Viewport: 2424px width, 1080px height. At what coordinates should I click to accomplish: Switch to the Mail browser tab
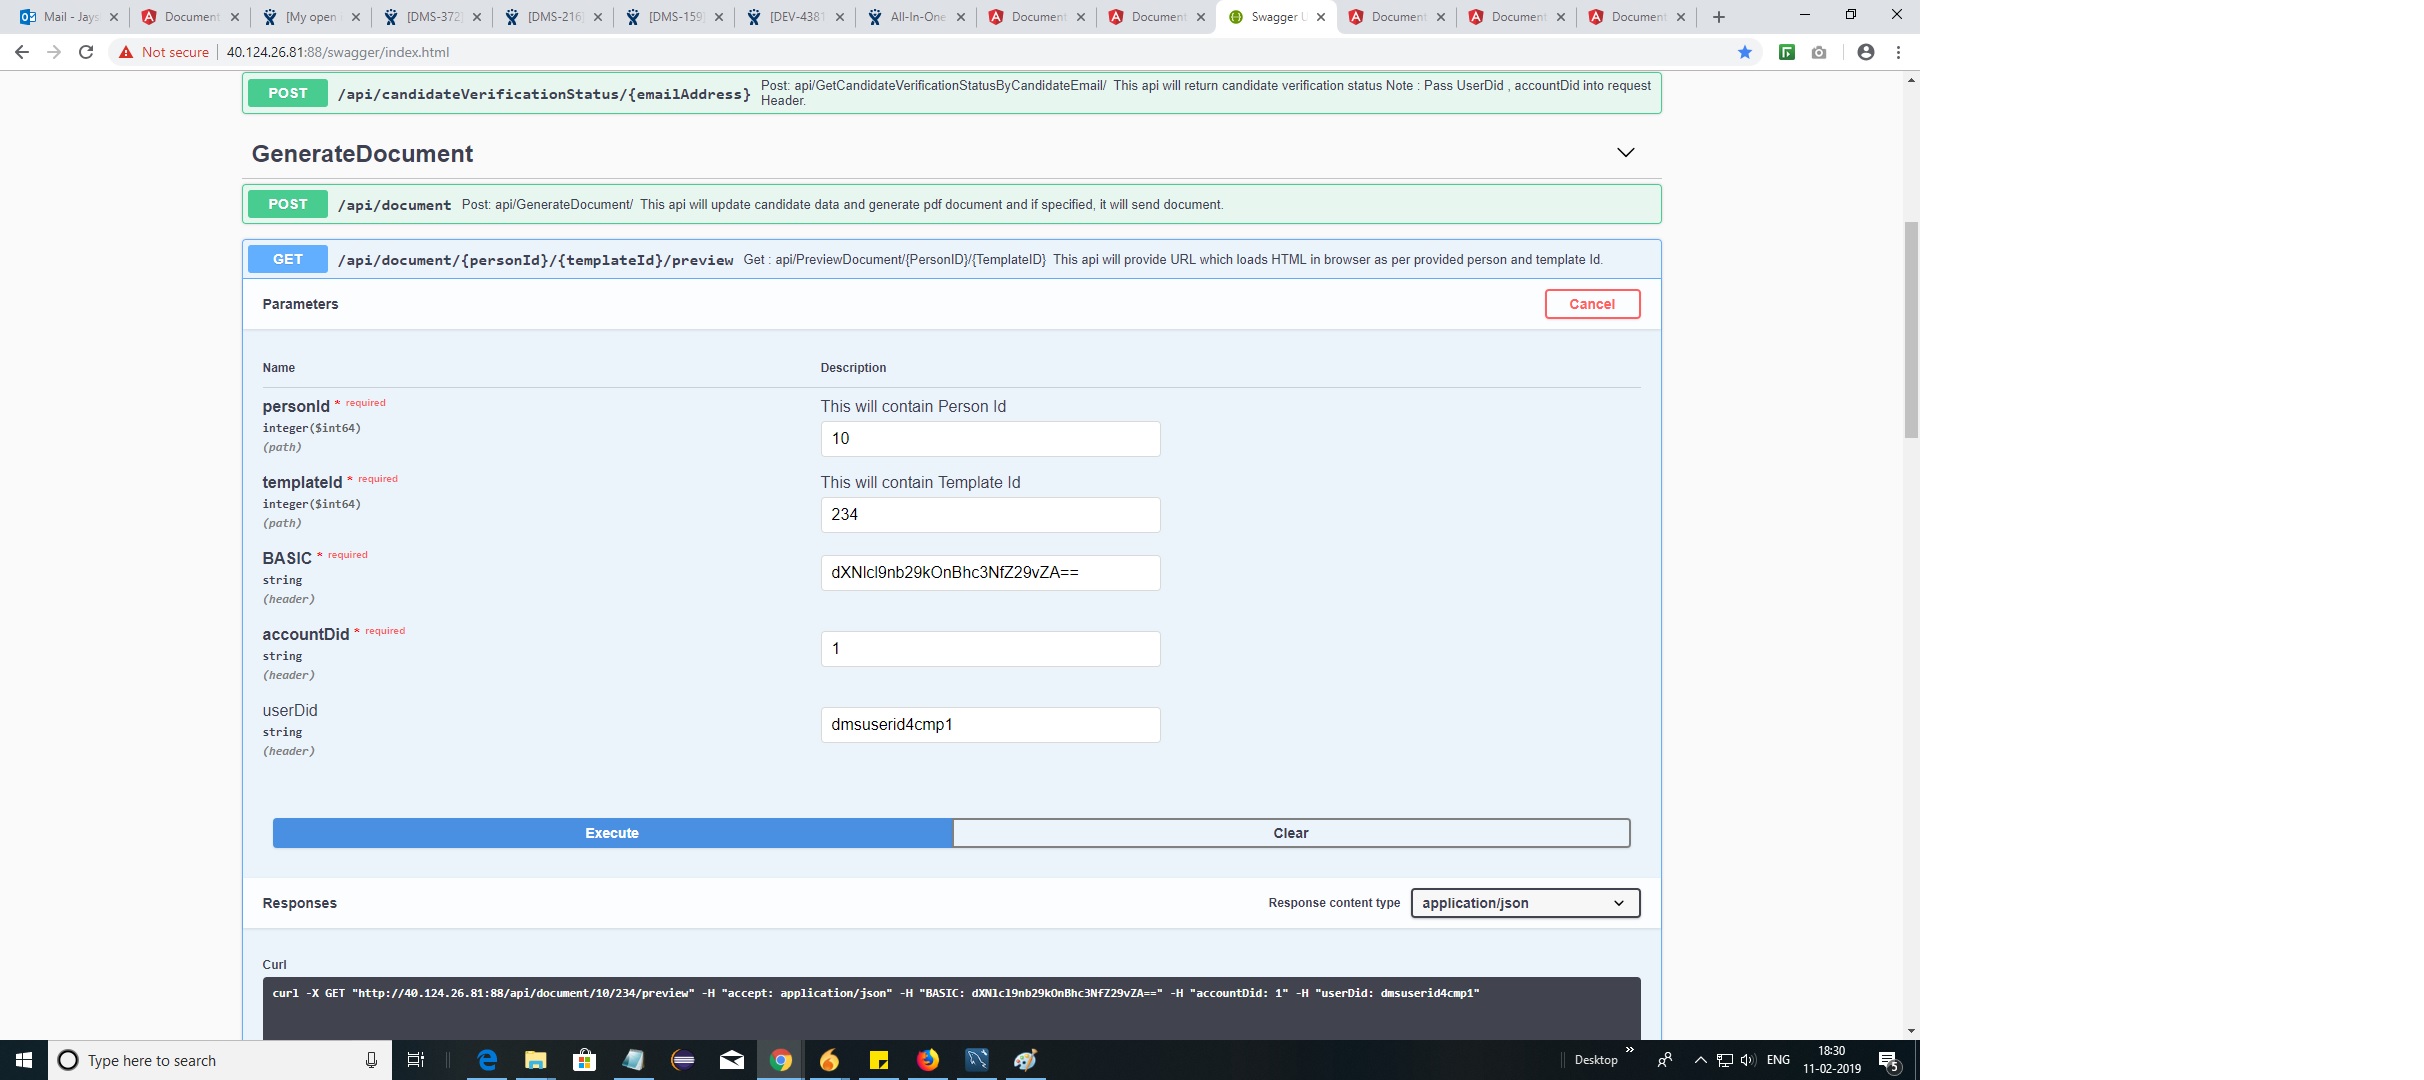69,17
